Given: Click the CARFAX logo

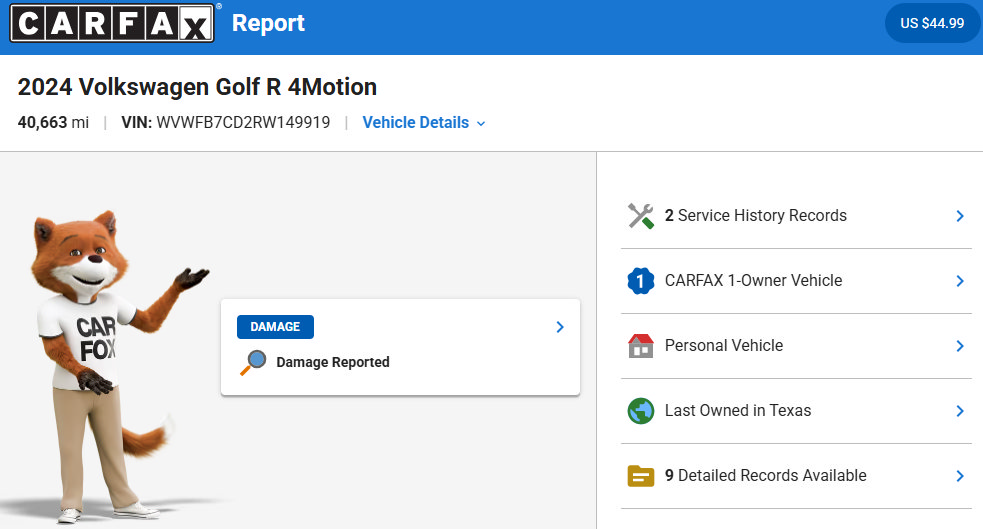Looking at the screenshot, I should point(112,23).
